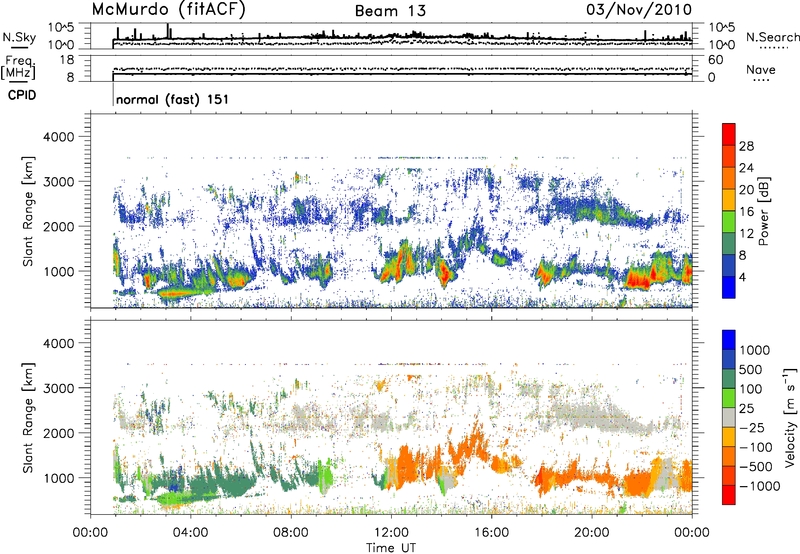Click the '60' Nave axis value

(716, 60)
